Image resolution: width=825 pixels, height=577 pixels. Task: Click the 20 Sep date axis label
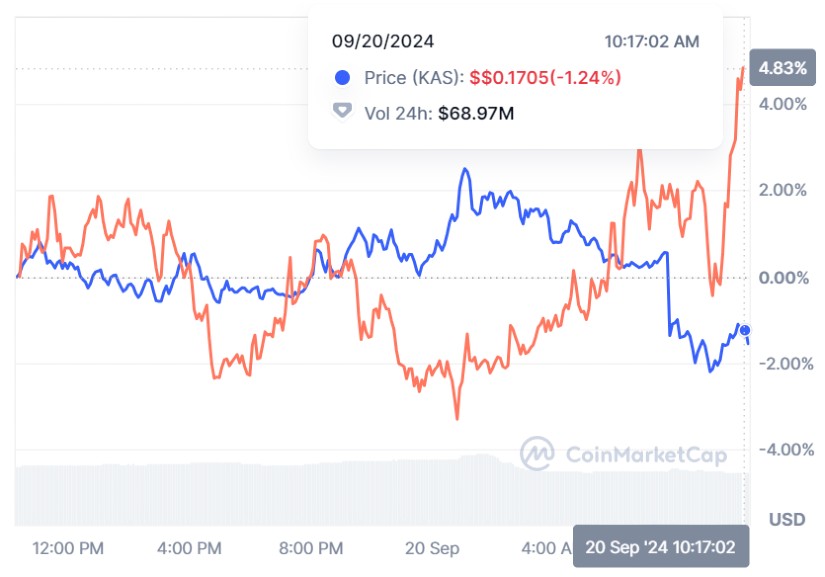(x=432, y=548)
